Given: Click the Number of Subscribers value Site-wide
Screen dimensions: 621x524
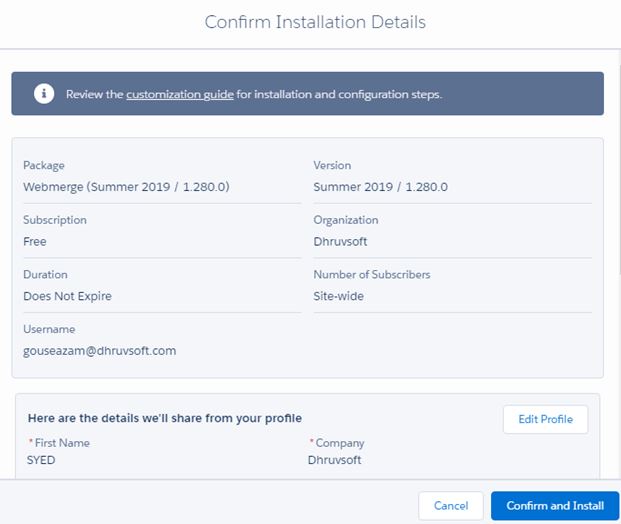Looking at the screenshot, I should (x=339, y=296).
